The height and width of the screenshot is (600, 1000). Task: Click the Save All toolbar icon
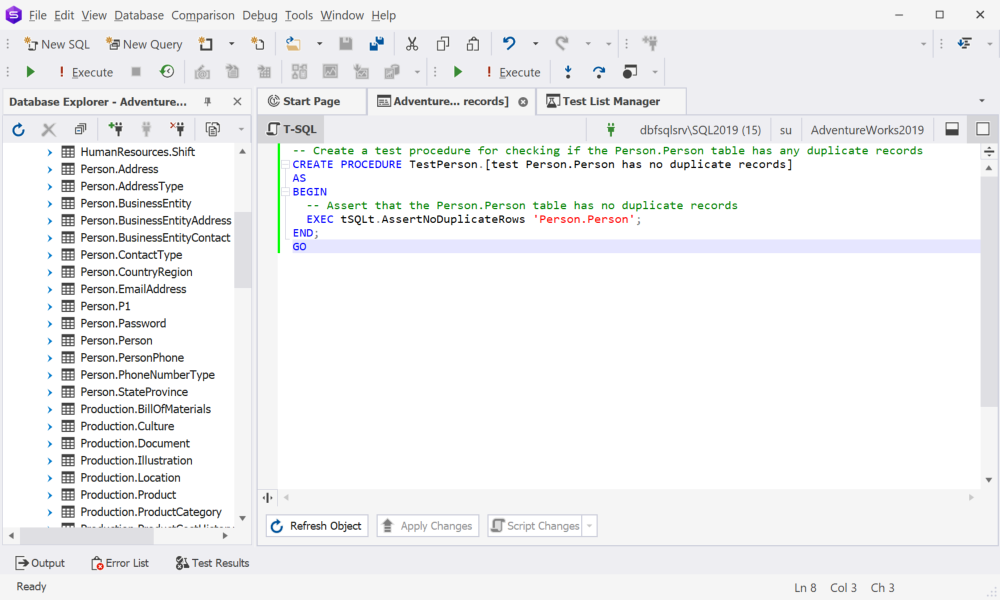[x=376, y=43]
